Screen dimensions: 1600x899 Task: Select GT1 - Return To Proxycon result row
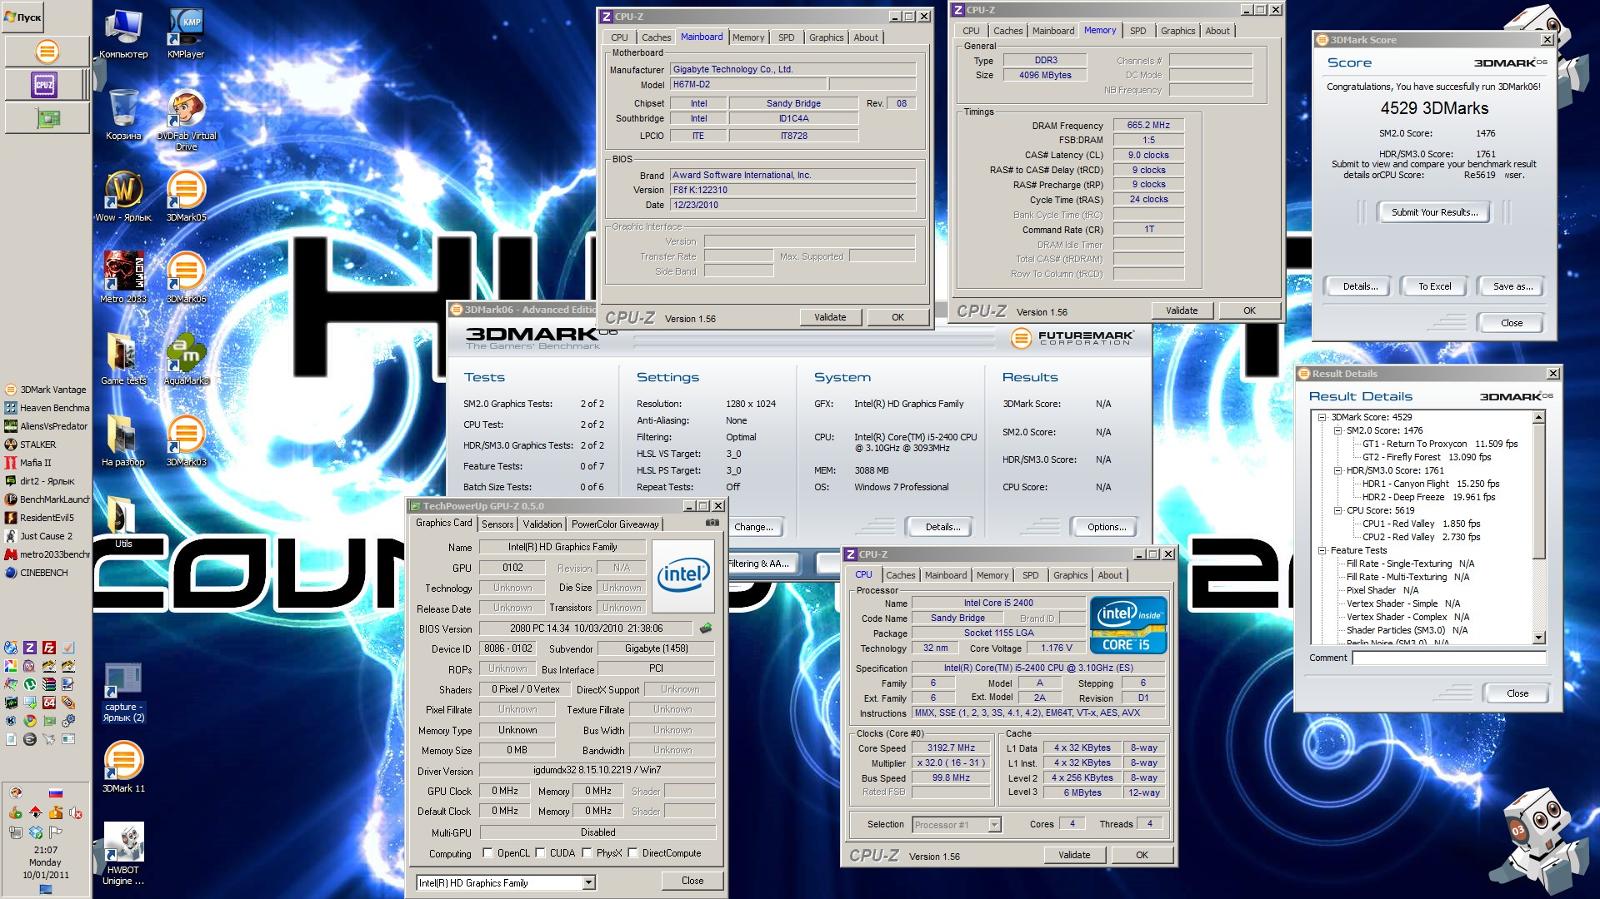tap(1440, 444)
